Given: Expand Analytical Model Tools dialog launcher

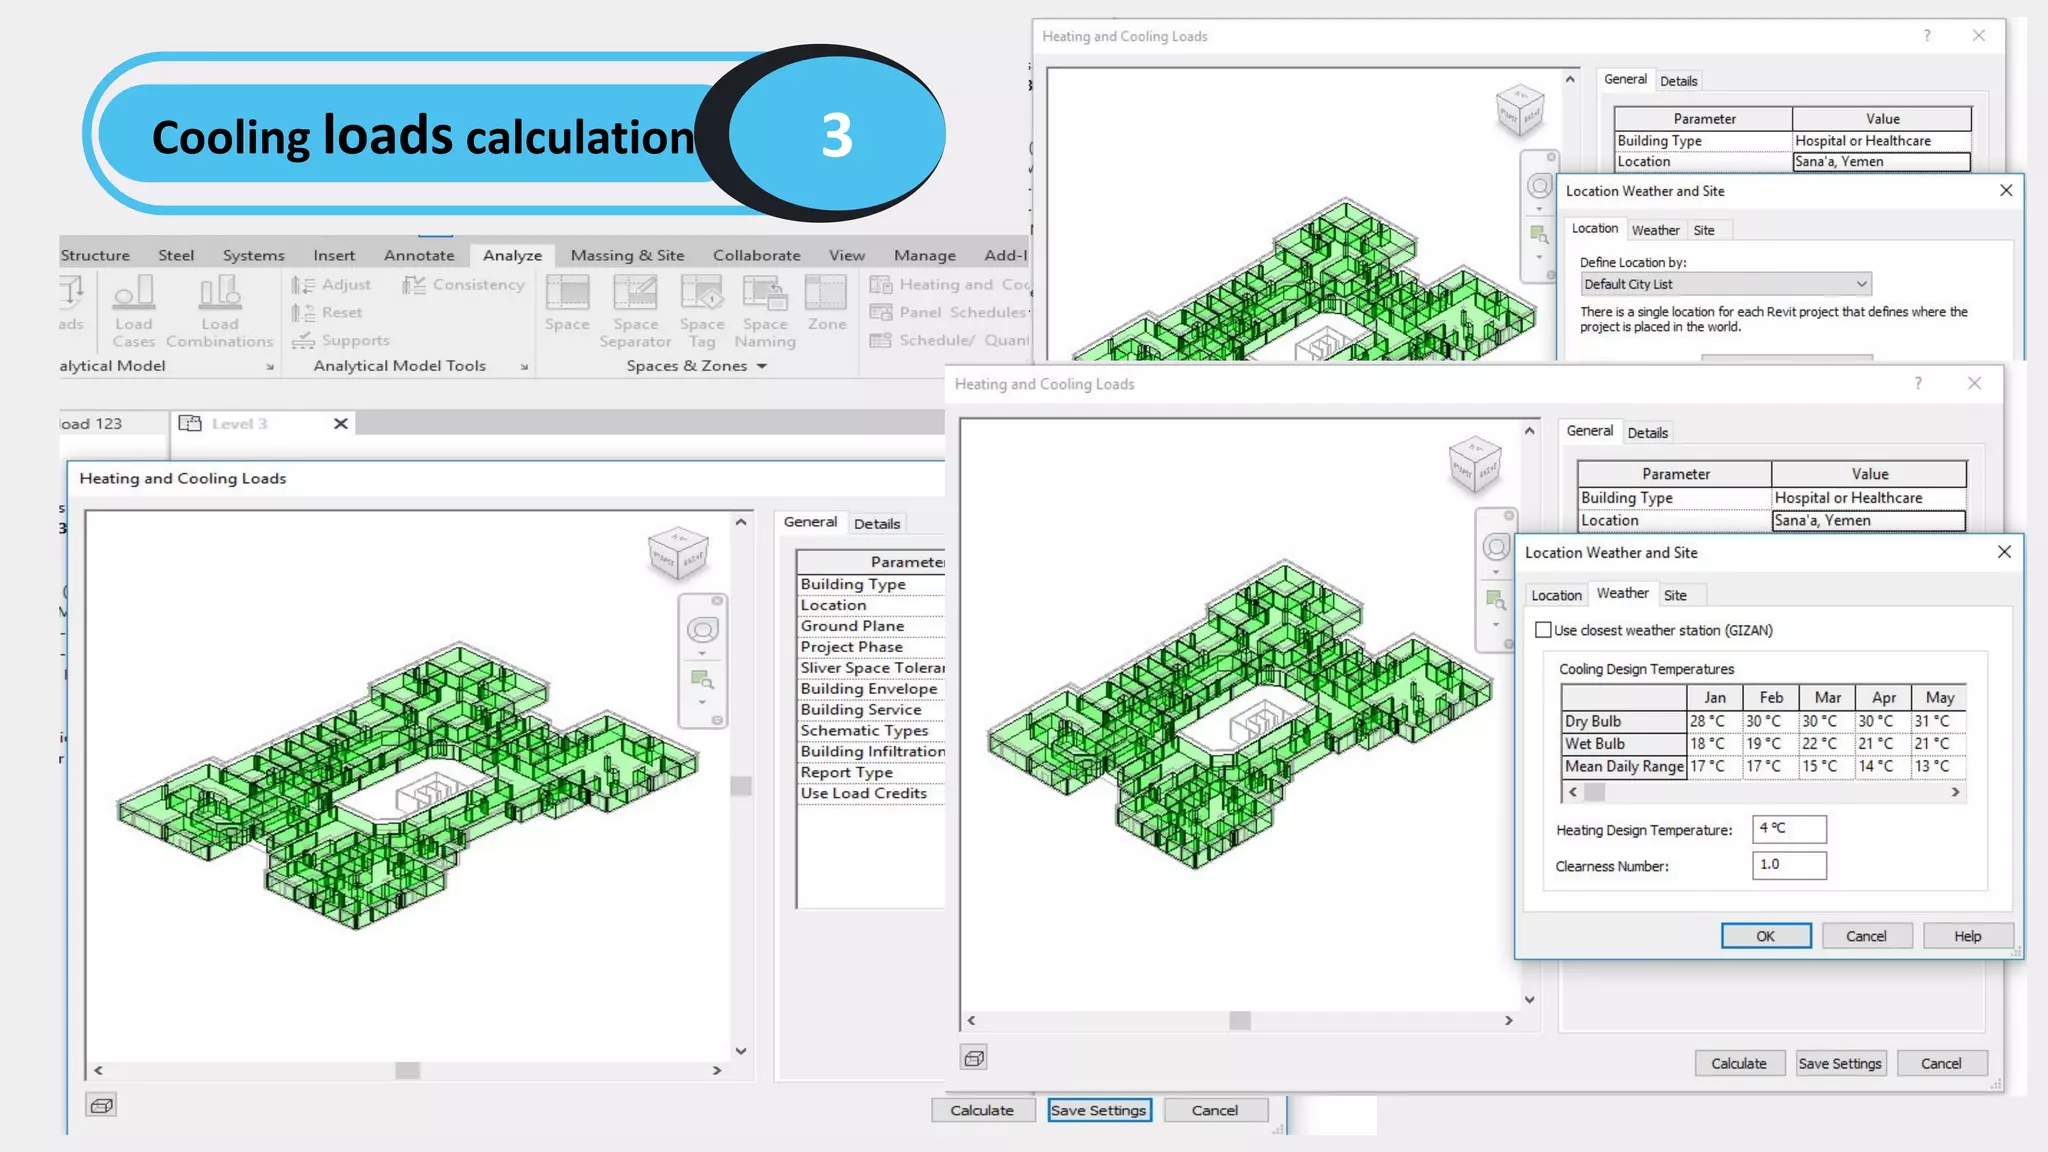Looking at the screenshot, I should 524,367.
